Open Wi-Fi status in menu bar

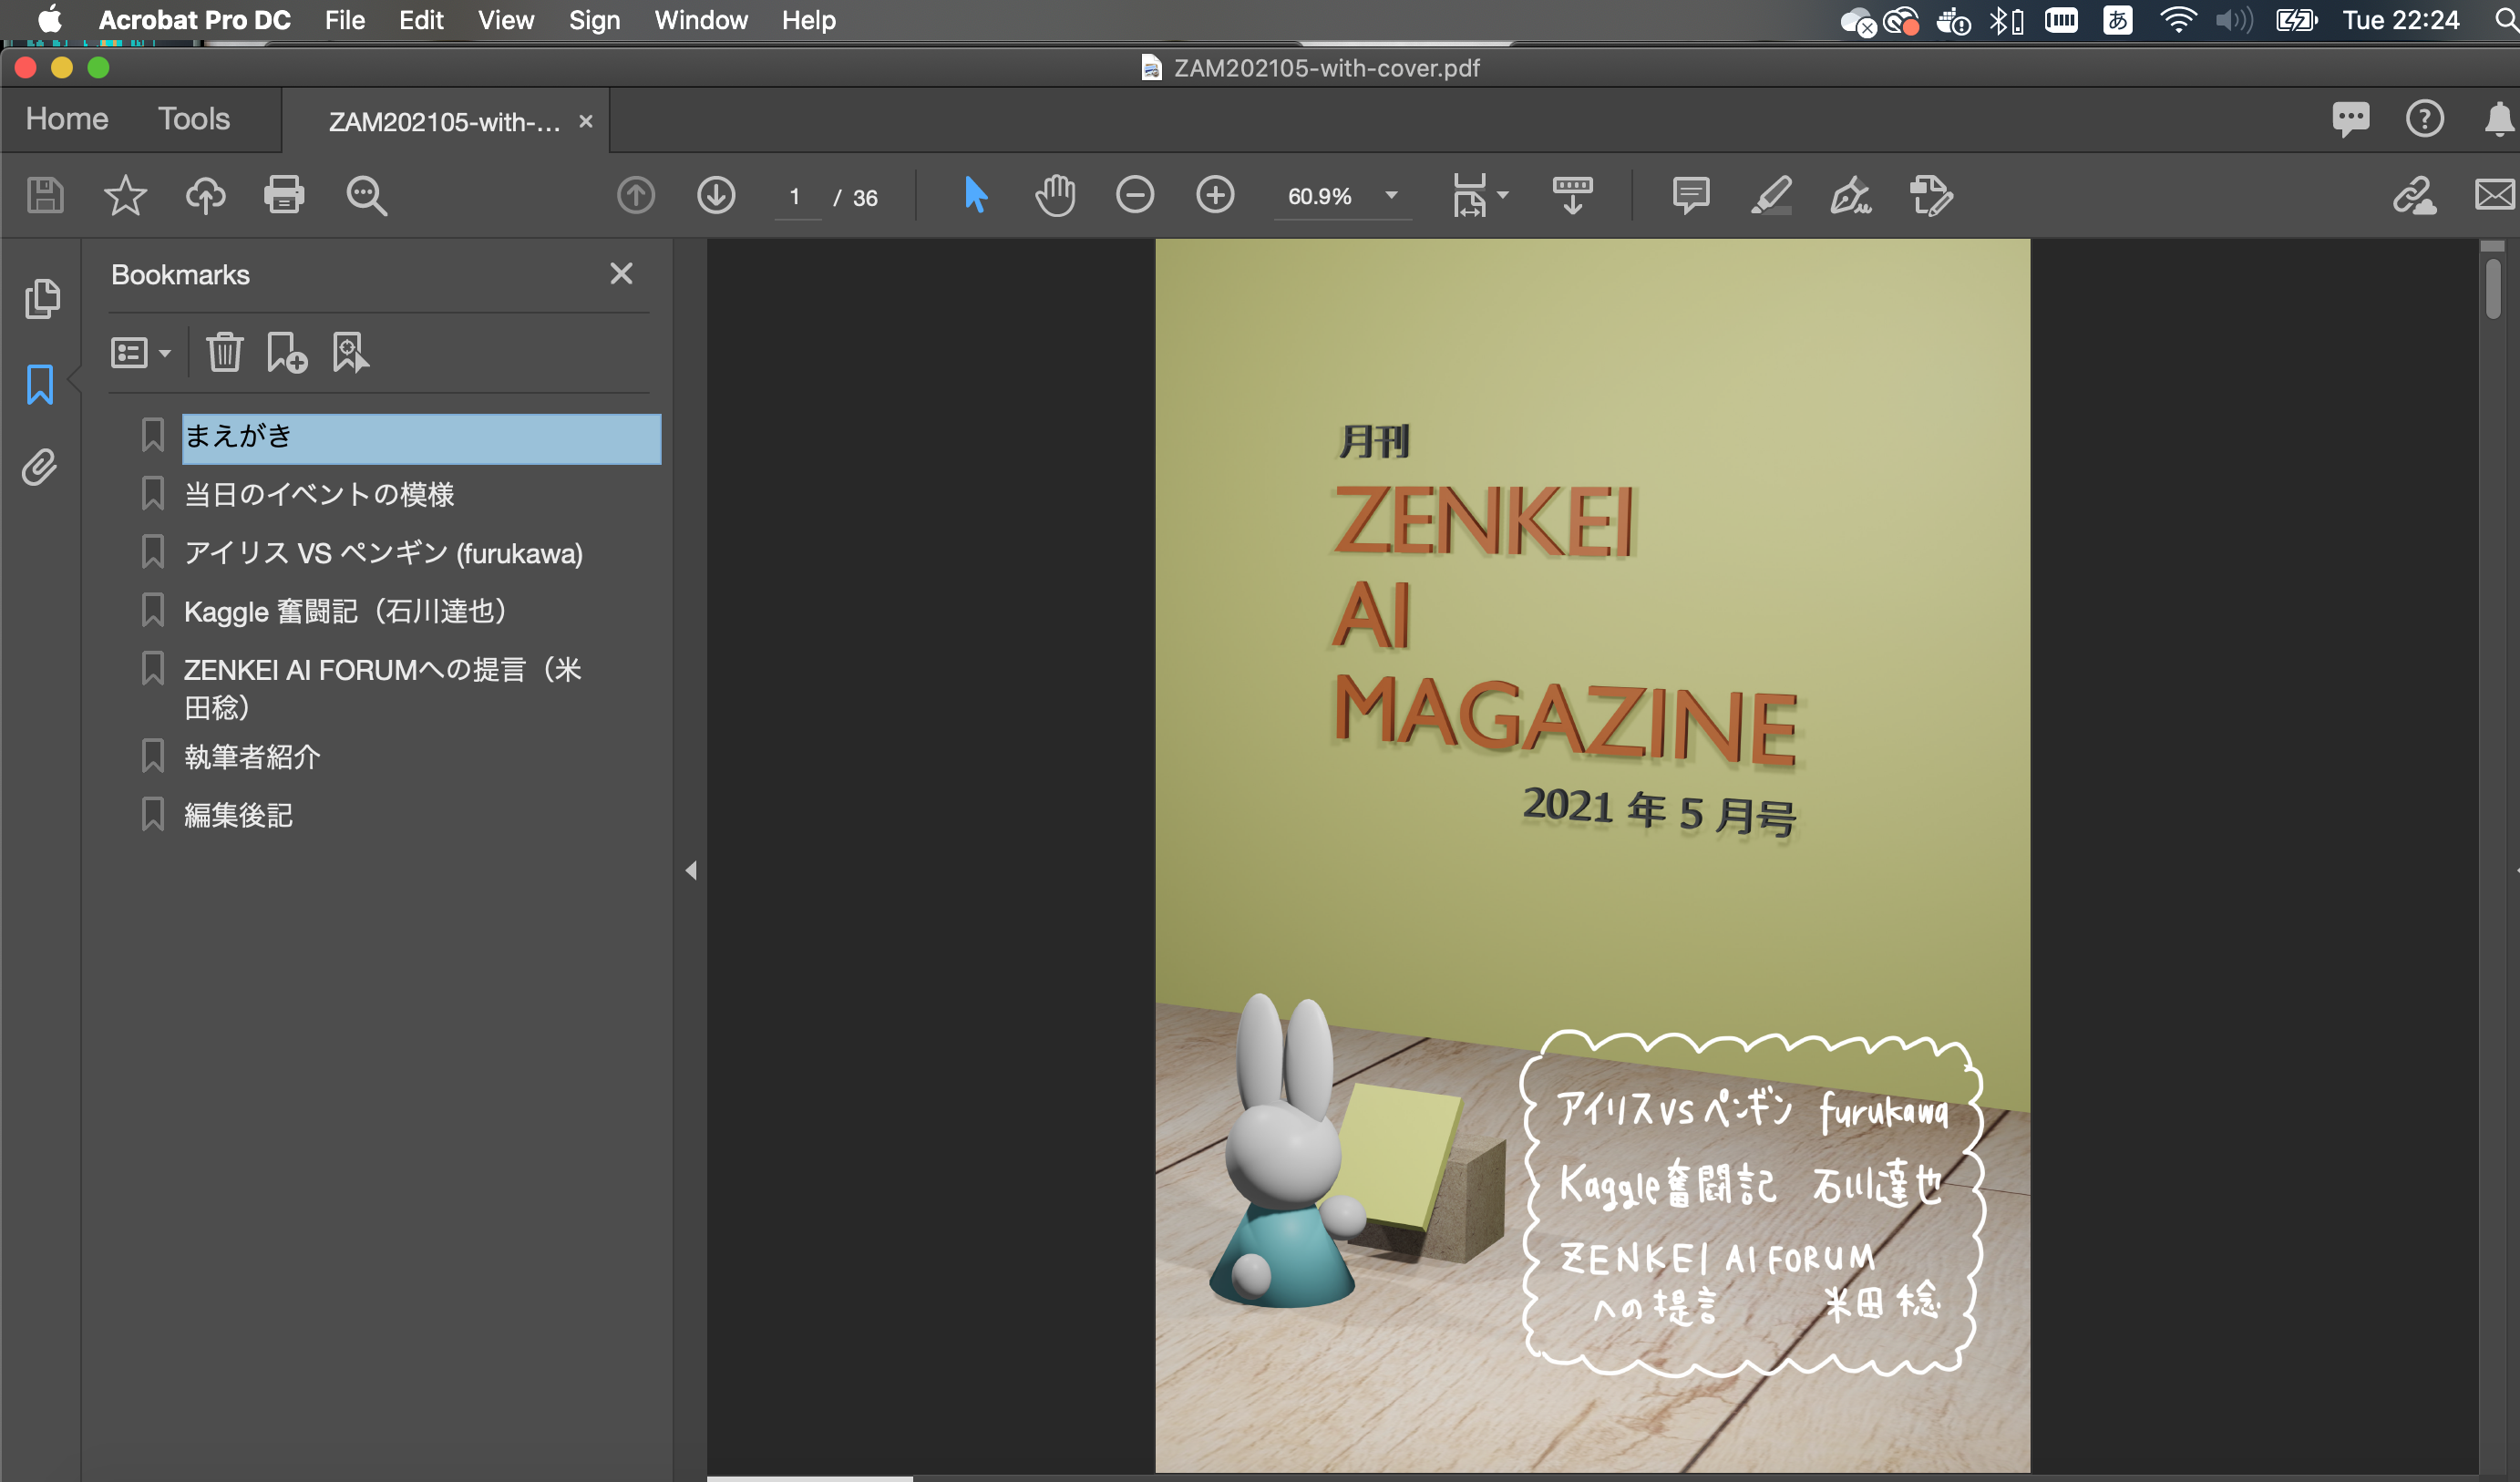tap(2177, 20)
